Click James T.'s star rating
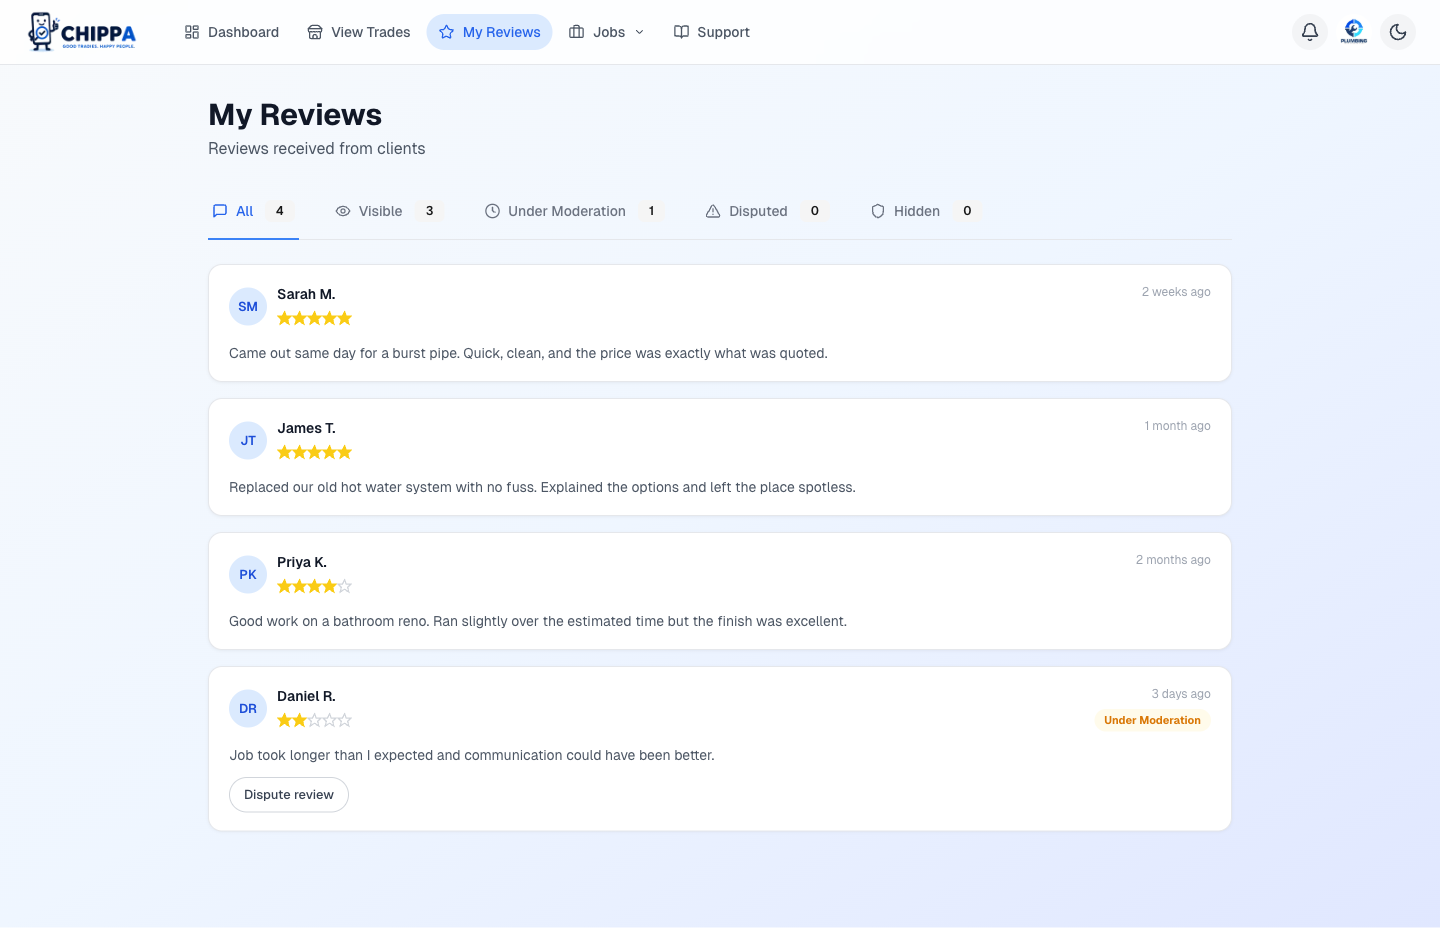The image size is (1440, 928). (314, 452)
